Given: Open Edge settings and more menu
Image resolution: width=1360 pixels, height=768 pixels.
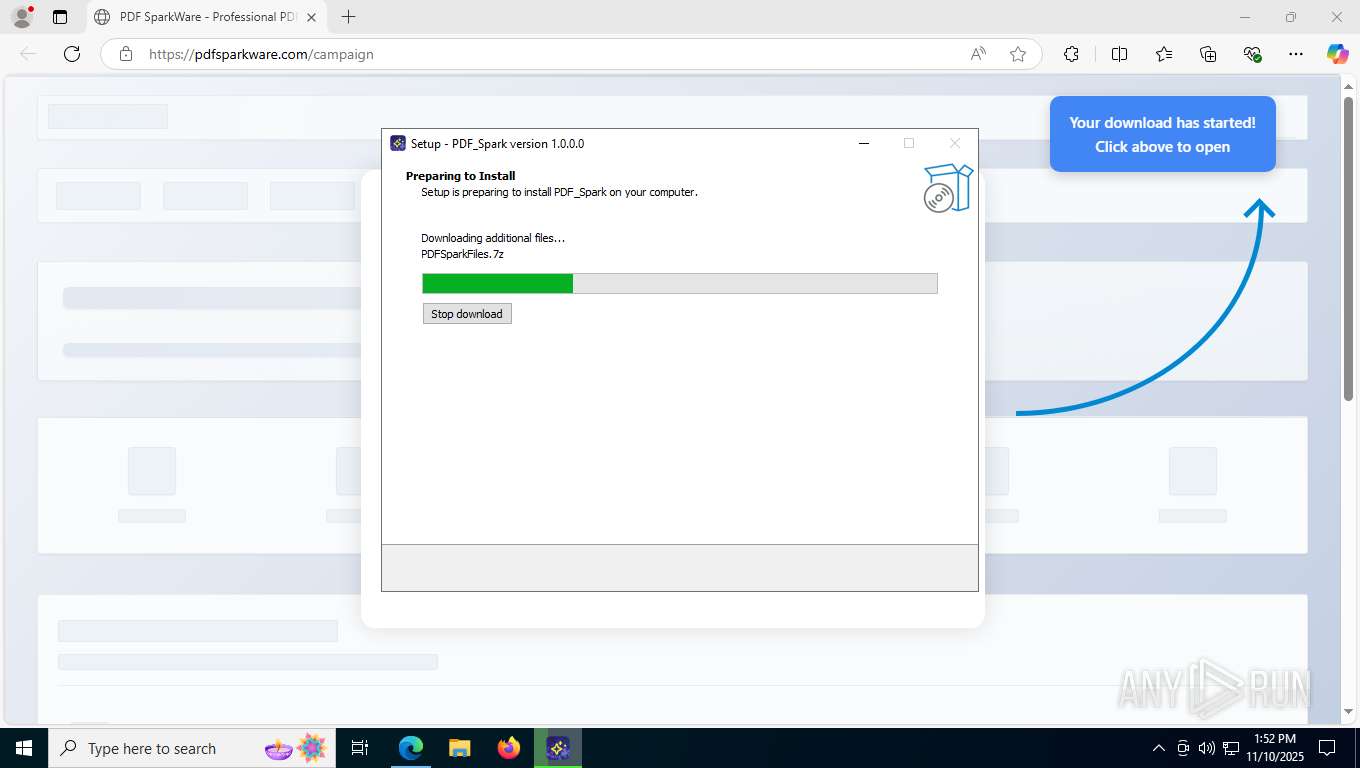Looking at the screenshot, I should [1296, 54].
